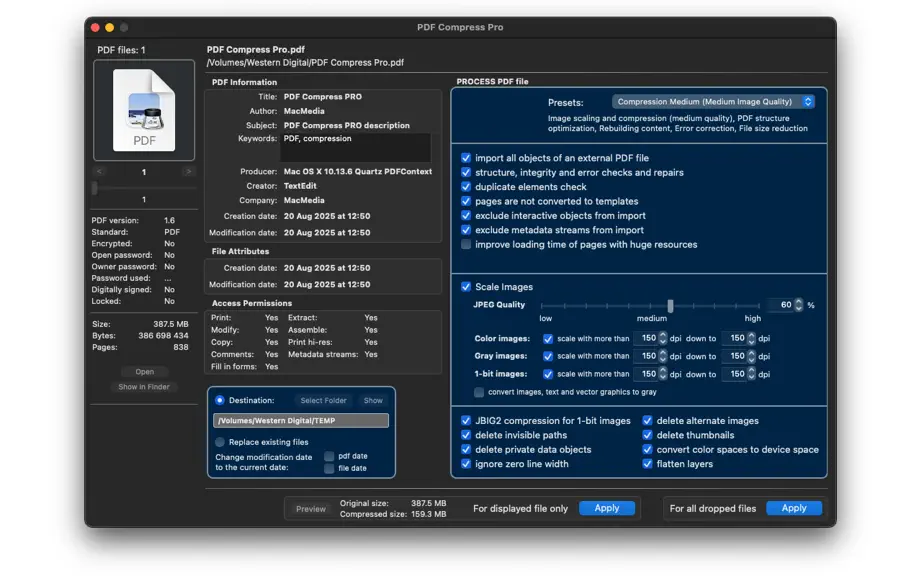Image resolution: width=922 pixels, height=576 pixels.
Task: Click Apply for displayed file only
Action: coord(607,508)
